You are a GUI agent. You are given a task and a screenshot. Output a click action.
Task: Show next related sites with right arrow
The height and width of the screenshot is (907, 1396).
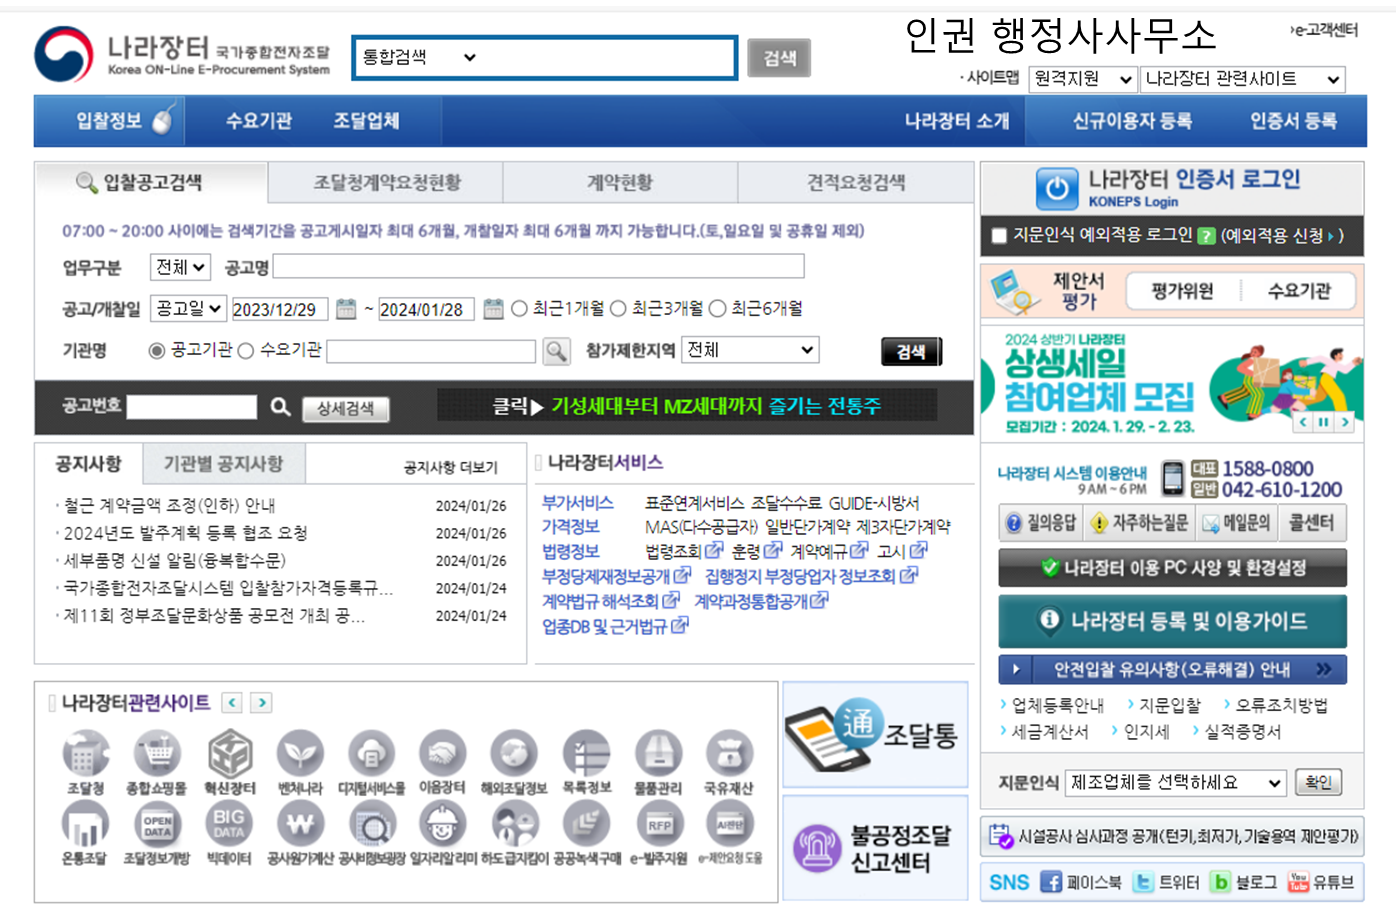tap(261, 703)
